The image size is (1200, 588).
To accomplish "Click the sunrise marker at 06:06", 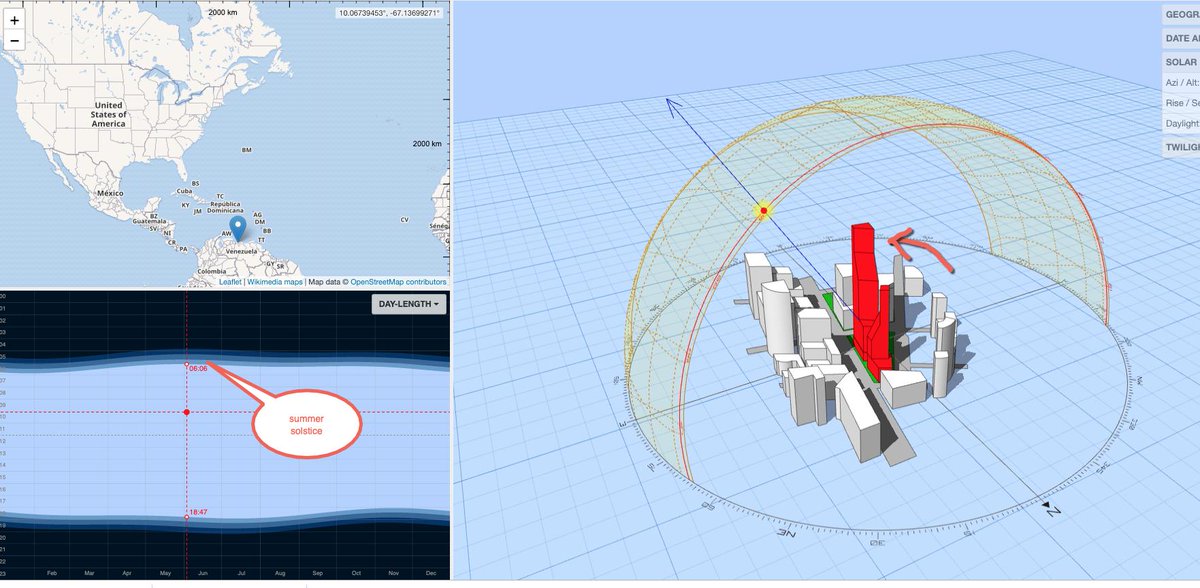I will [x=187, y=363].
